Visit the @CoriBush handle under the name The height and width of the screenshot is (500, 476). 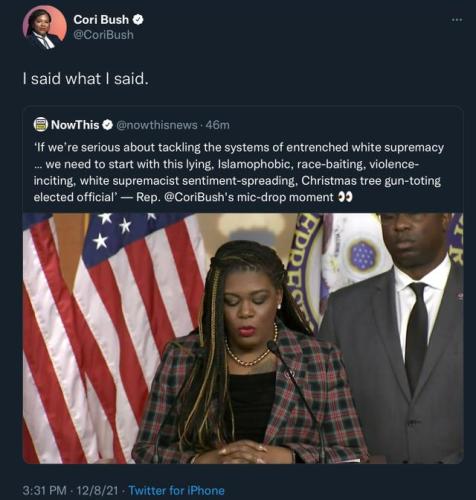point(104,35)
